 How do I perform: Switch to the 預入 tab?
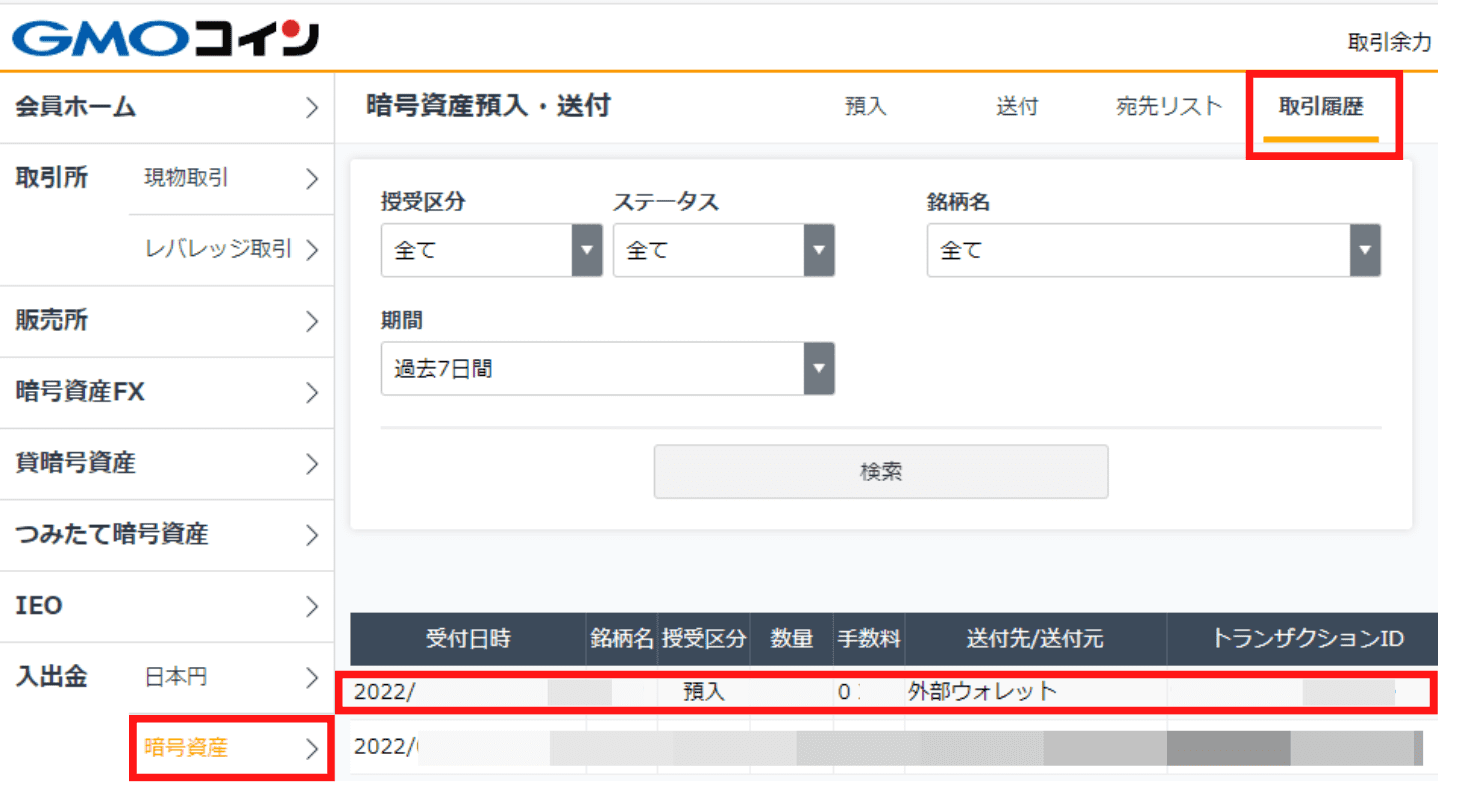(866, 107)
